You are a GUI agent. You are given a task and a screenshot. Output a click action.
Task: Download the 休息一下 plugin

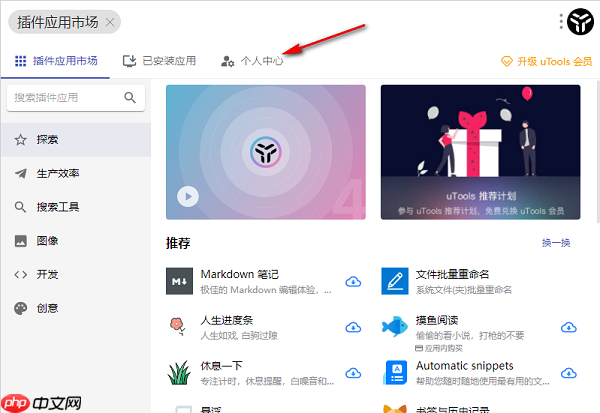click(353, 373)
